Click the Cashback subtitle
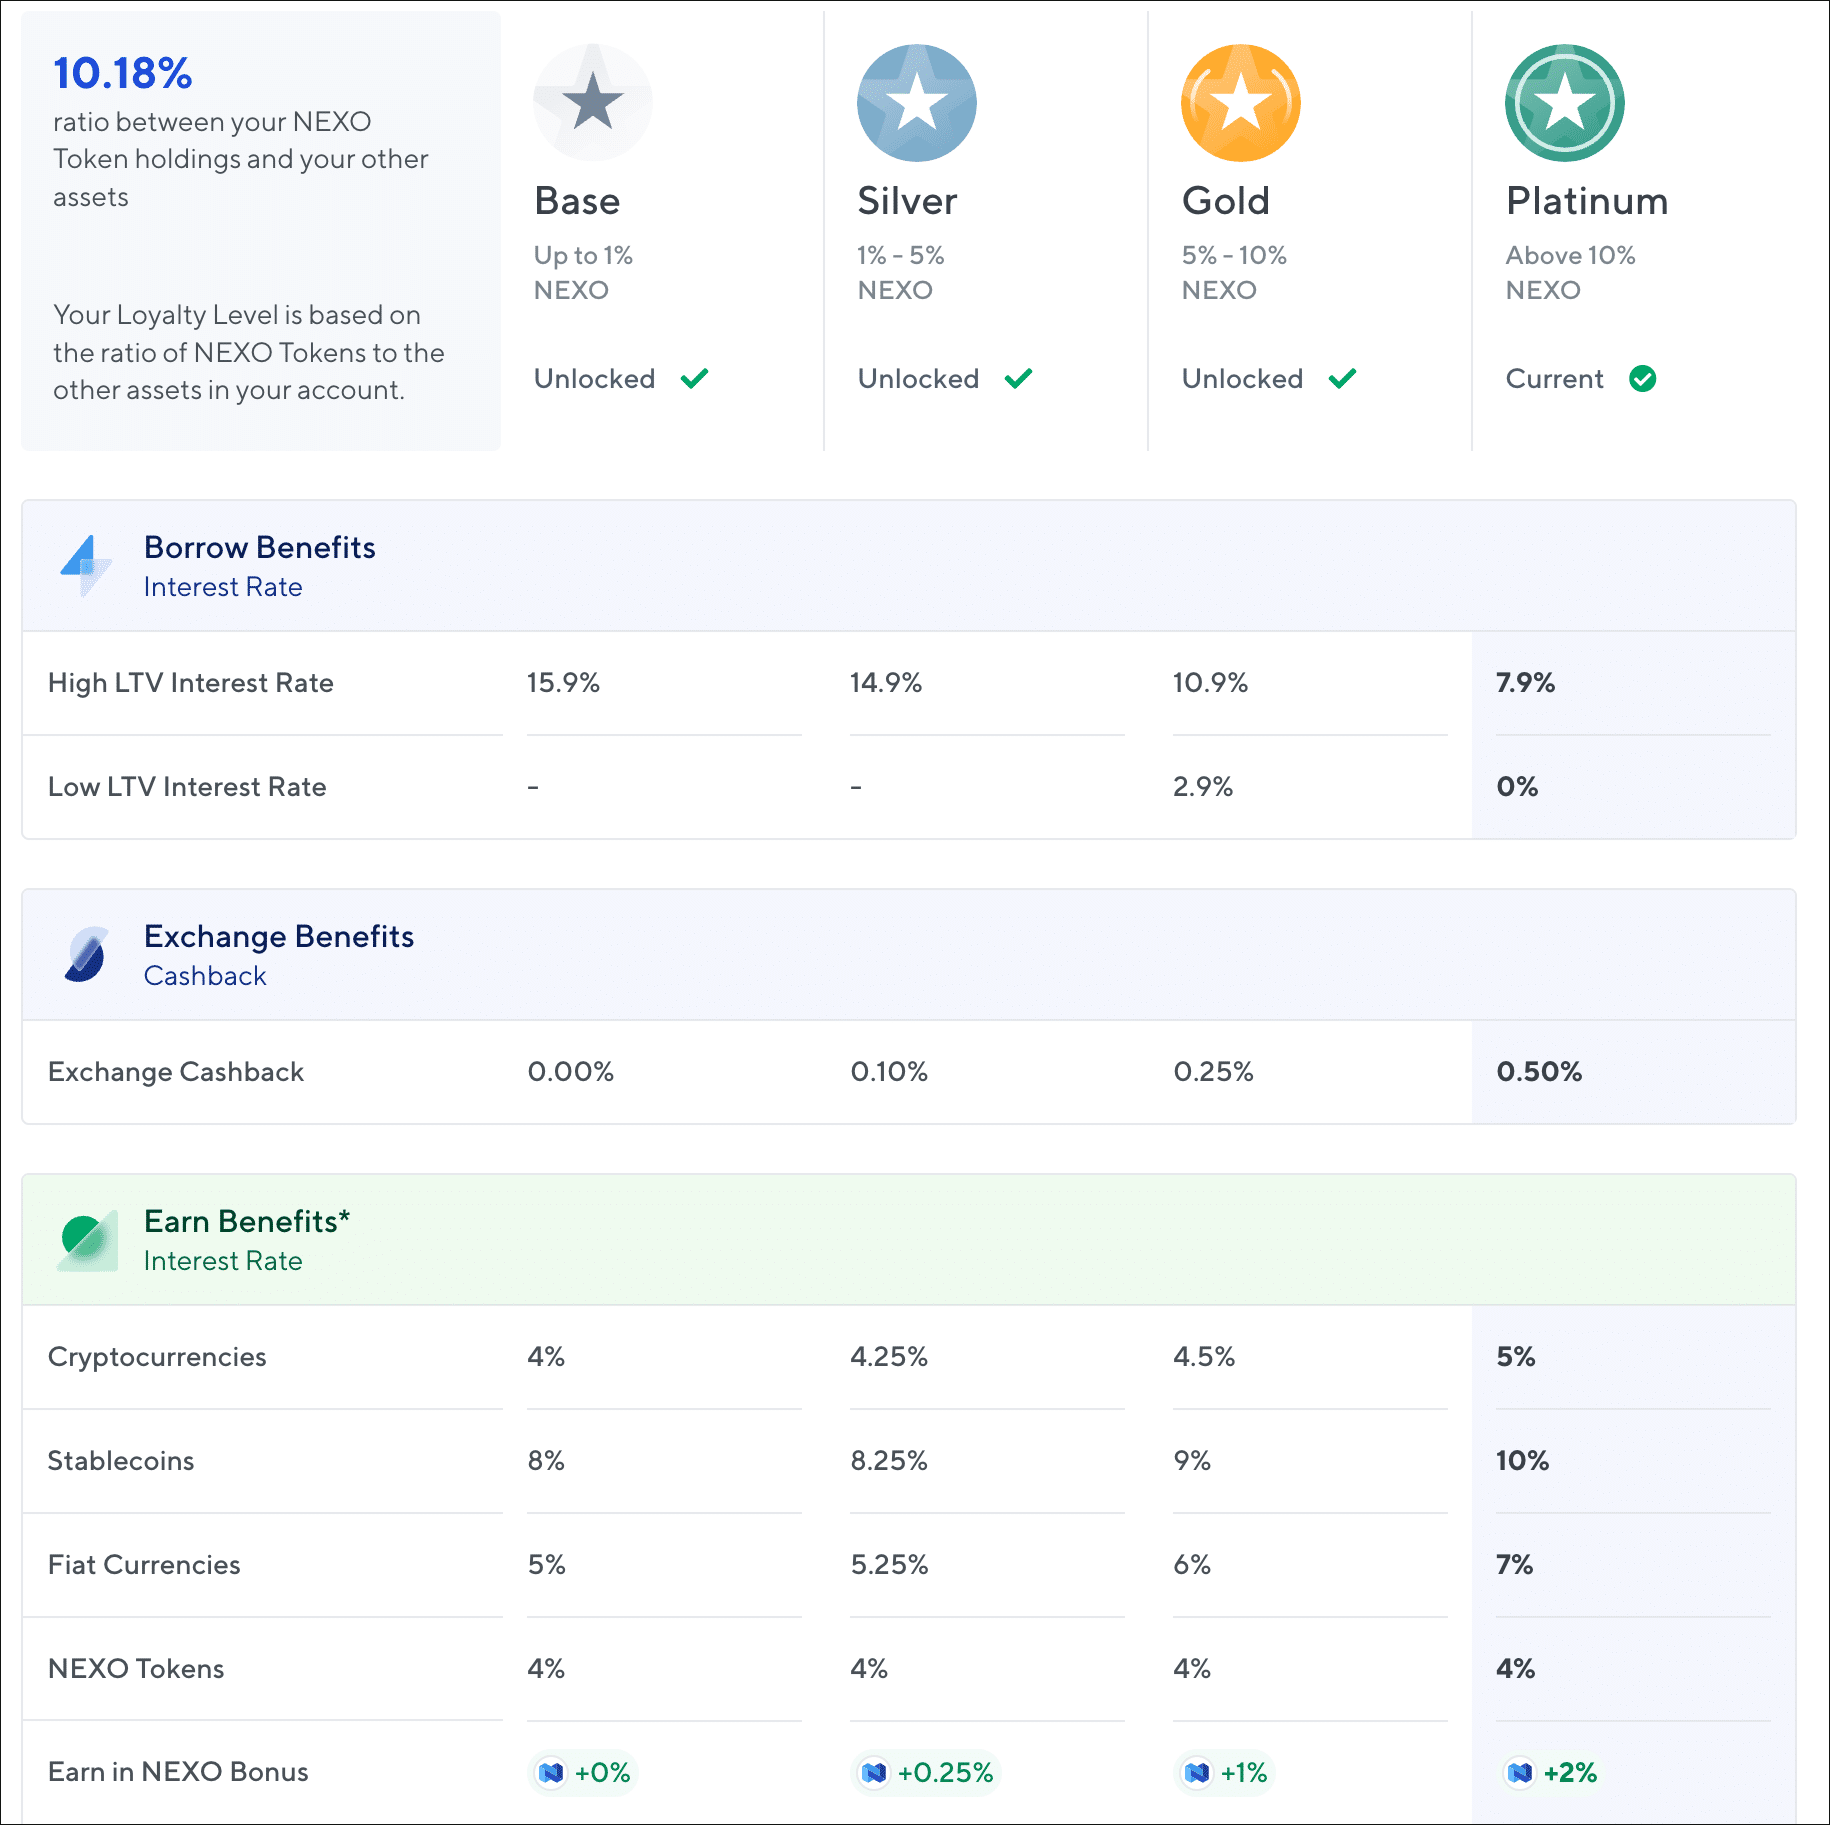Screen dimensions: 1830x1825 pyautogui.click(x=205, y=976)
